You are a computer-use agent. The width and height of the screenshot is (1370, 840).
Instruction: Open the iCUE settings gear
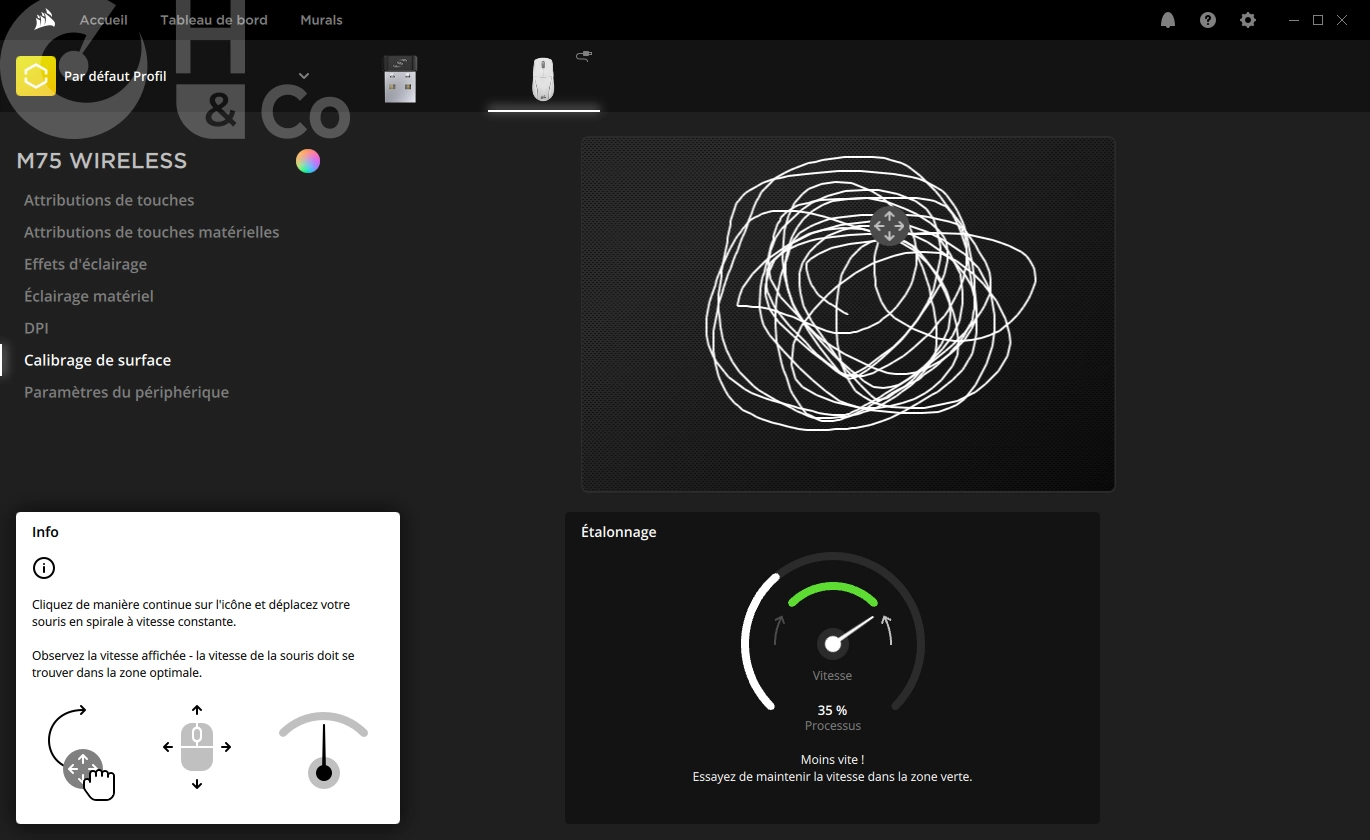pos(1248,20)
